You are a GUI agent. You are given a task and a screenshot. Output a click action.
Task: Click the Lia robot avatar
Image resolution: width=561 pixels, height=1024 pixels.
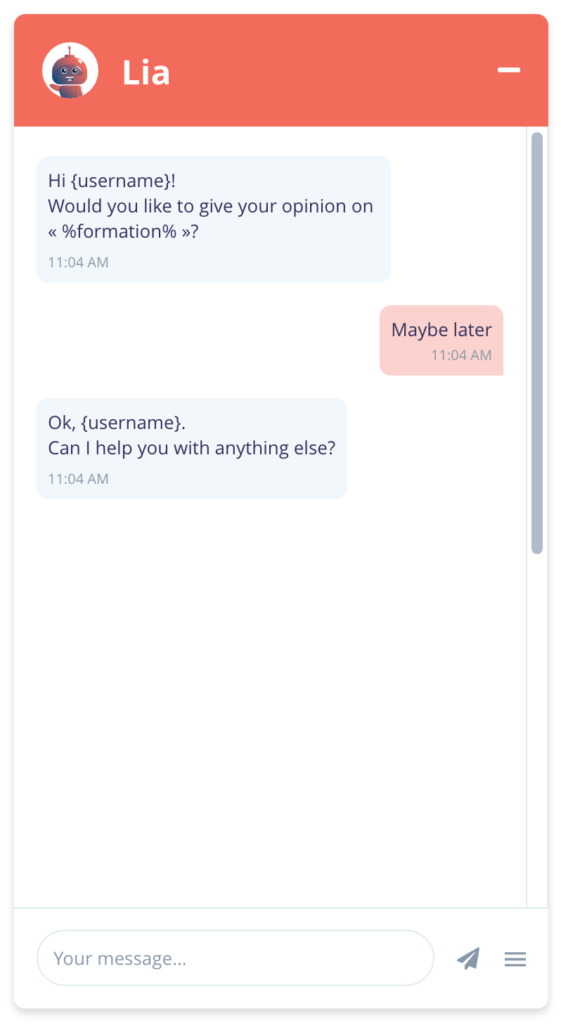click(x=70, y=71)
